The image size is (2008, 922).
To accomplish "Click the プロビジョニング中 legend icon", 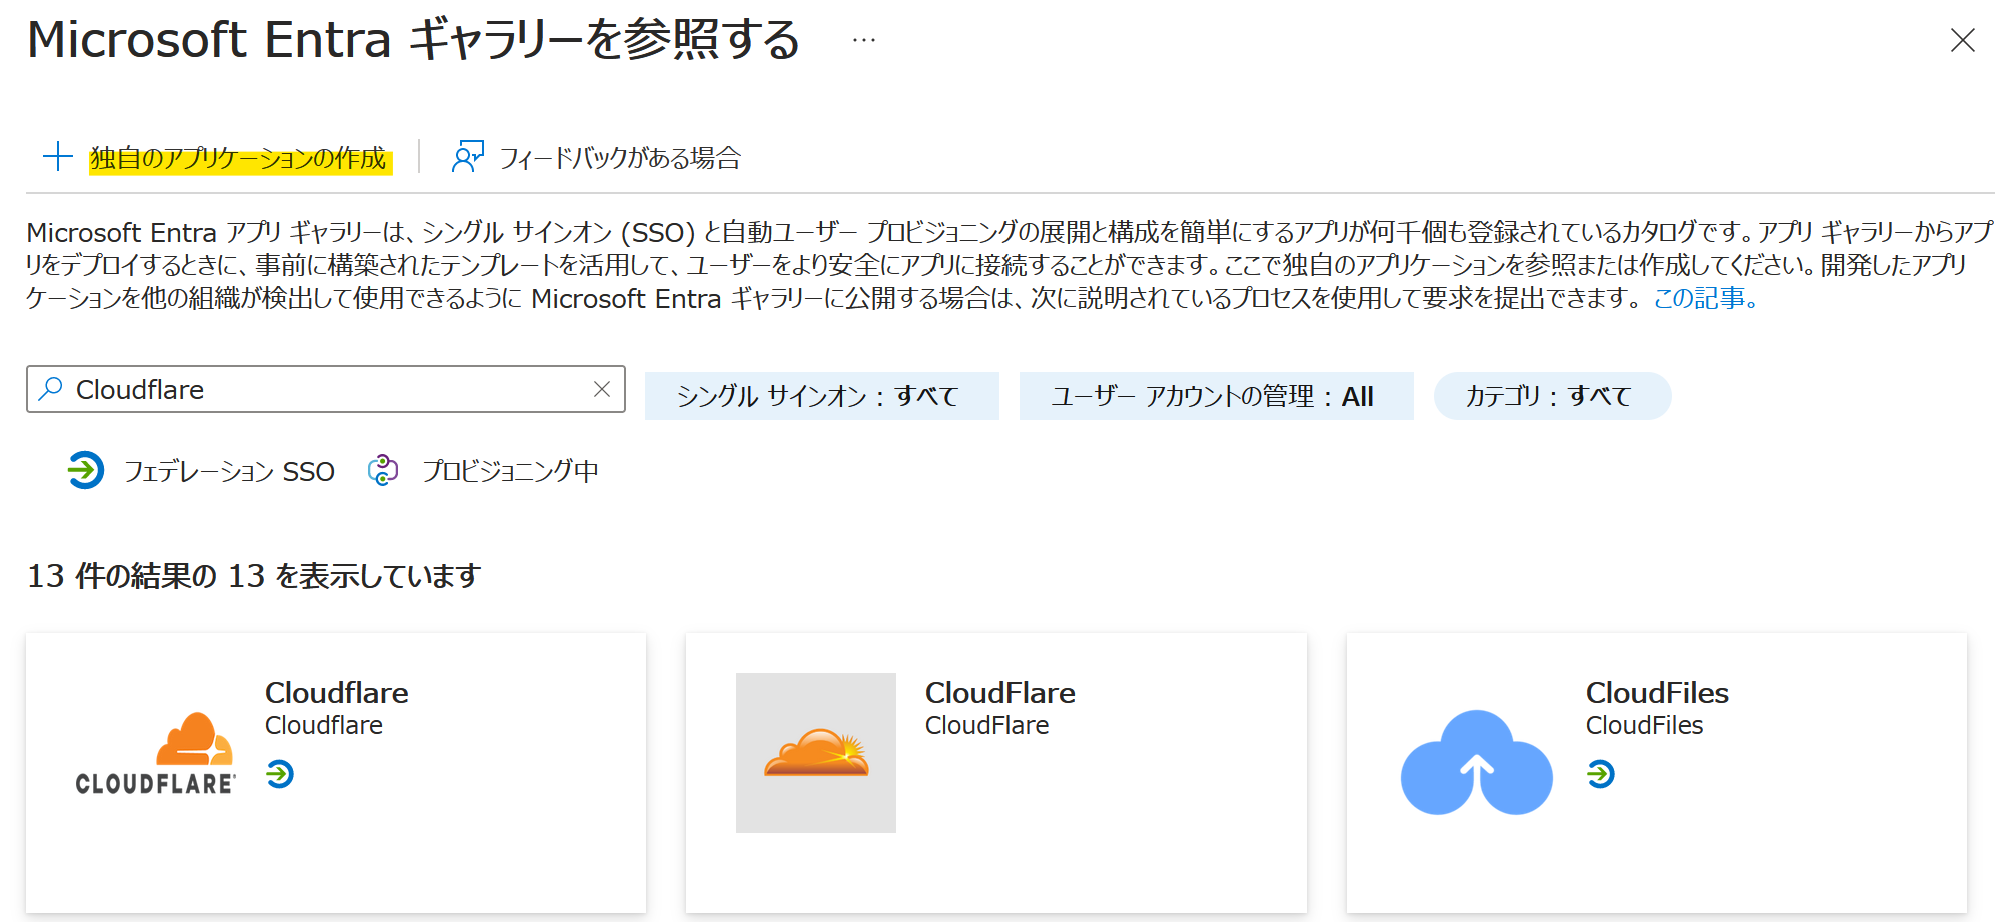I will 383,470.
